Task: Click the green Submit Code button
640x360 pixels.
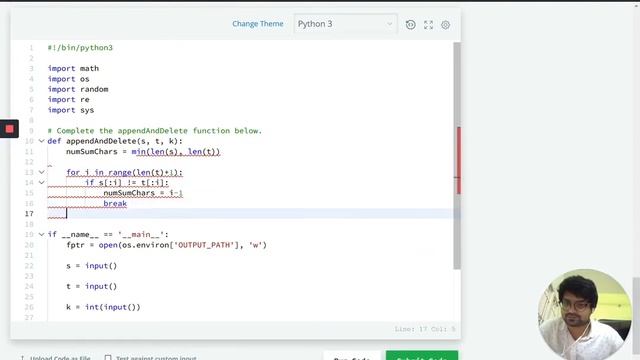Action: tap(422, 356)
